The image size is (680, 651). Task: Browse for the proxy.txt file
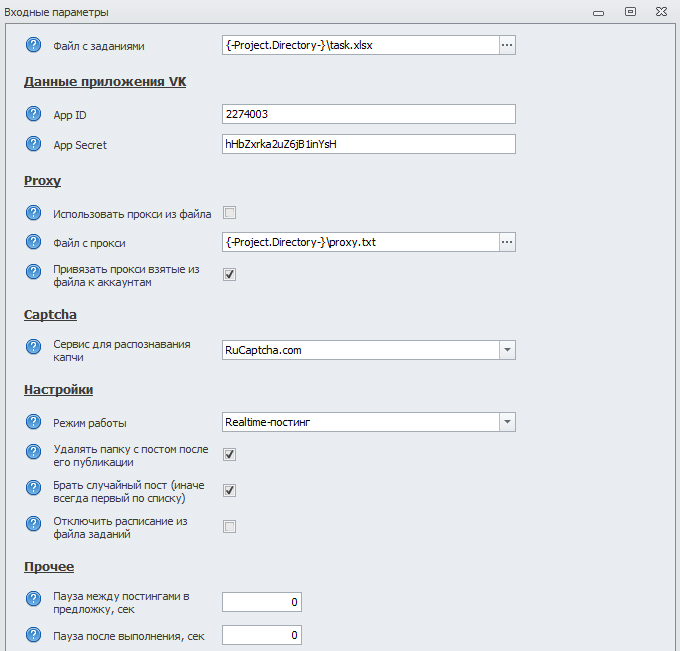click(507, 242)
